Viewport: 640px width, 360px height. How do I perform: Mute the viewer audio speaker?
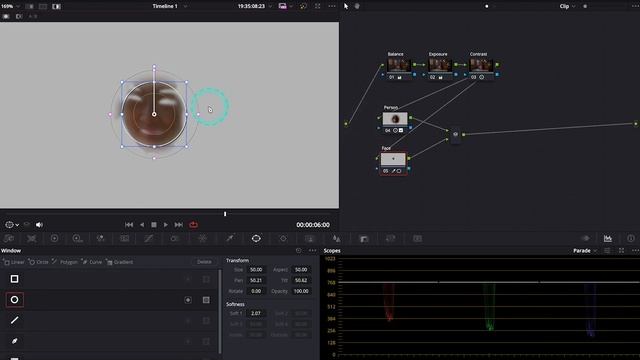(x=39, y=225)
